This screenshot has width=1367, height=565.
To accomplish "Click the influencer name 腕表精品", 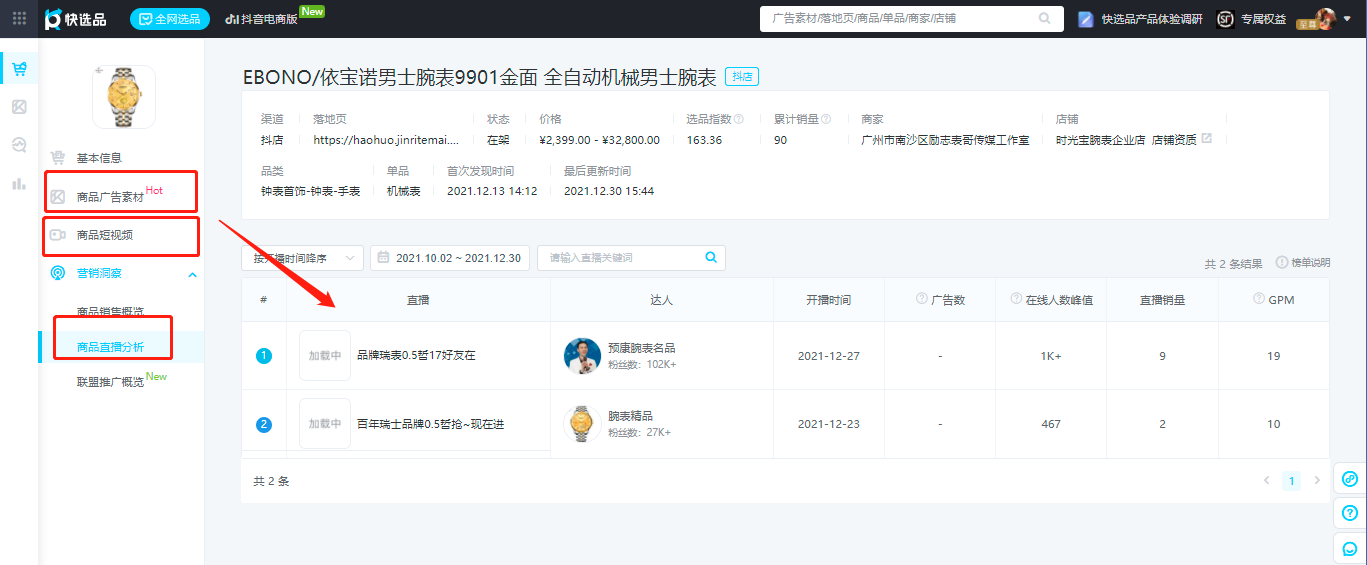I will click(x=630, y=416).
